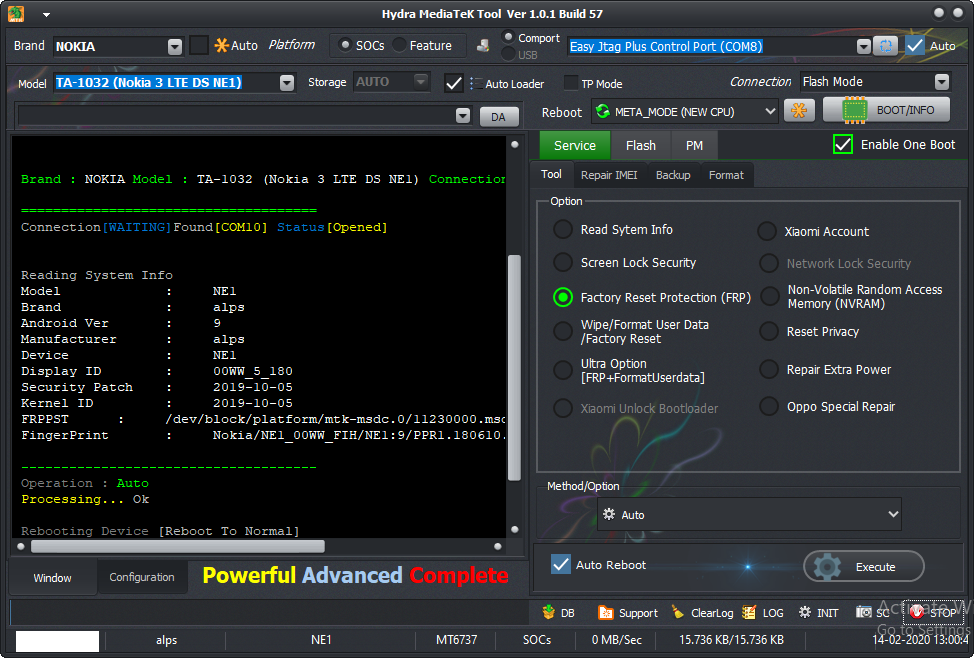This screenshot has width=974, height=658.
Task: Select Repair Extra Power option
Action: pos(769,370)
